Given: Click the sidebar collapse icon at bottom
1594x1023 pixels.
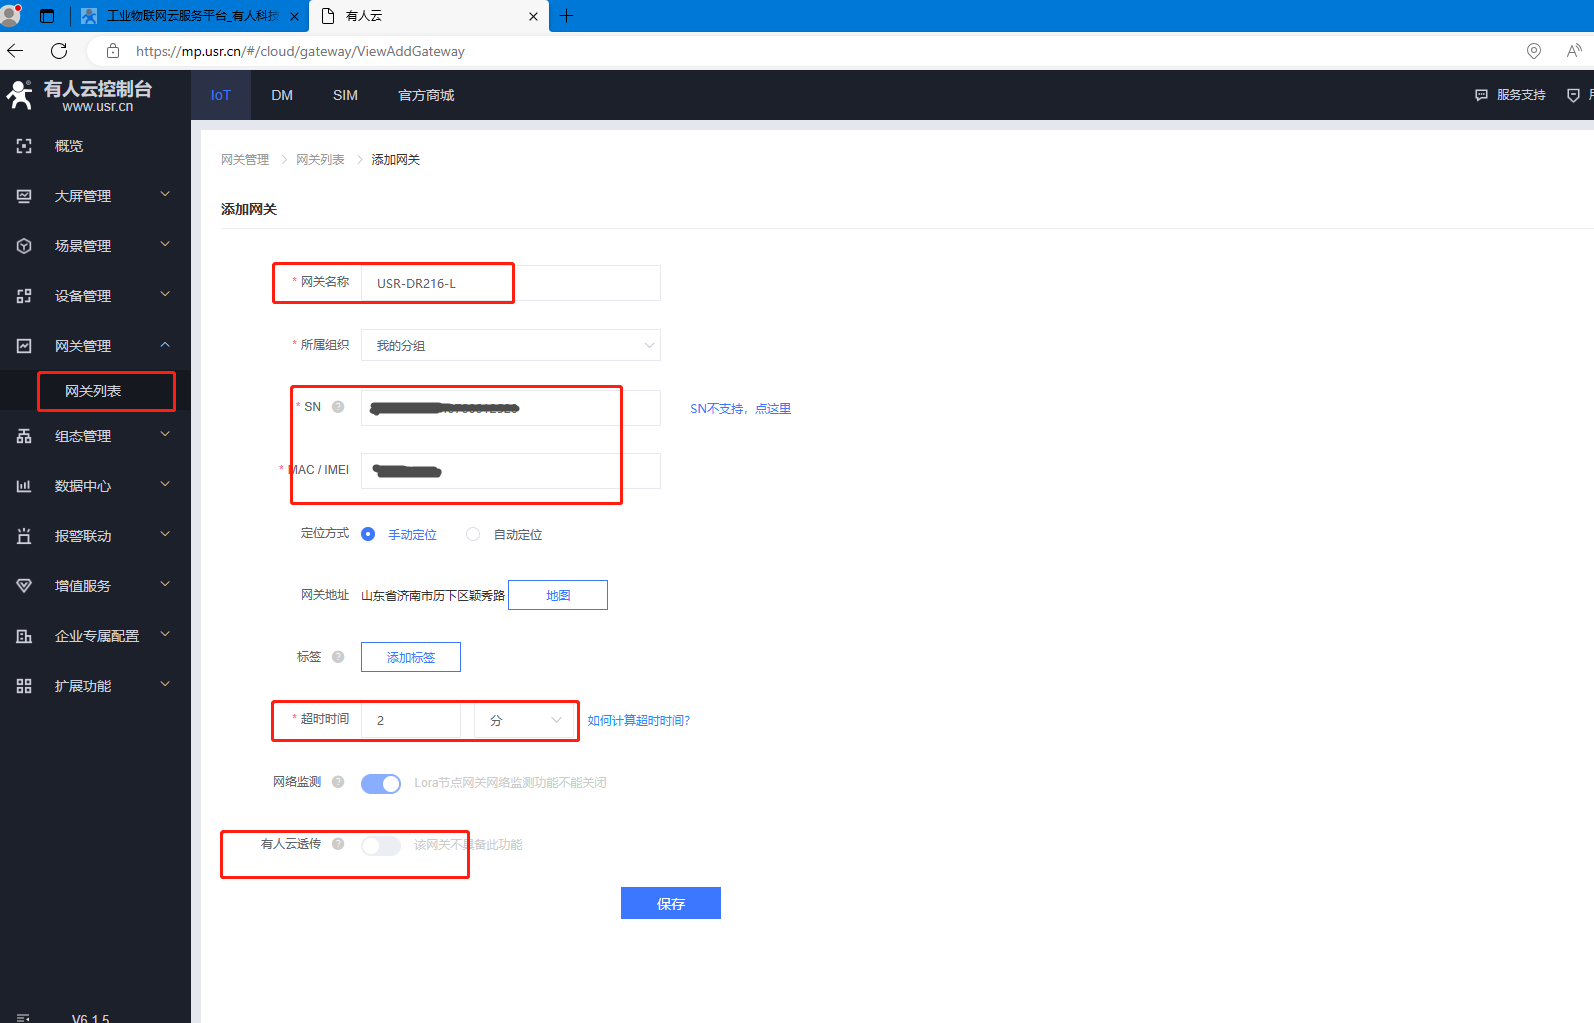Looking at the screenshot, I should [24, 1018].
